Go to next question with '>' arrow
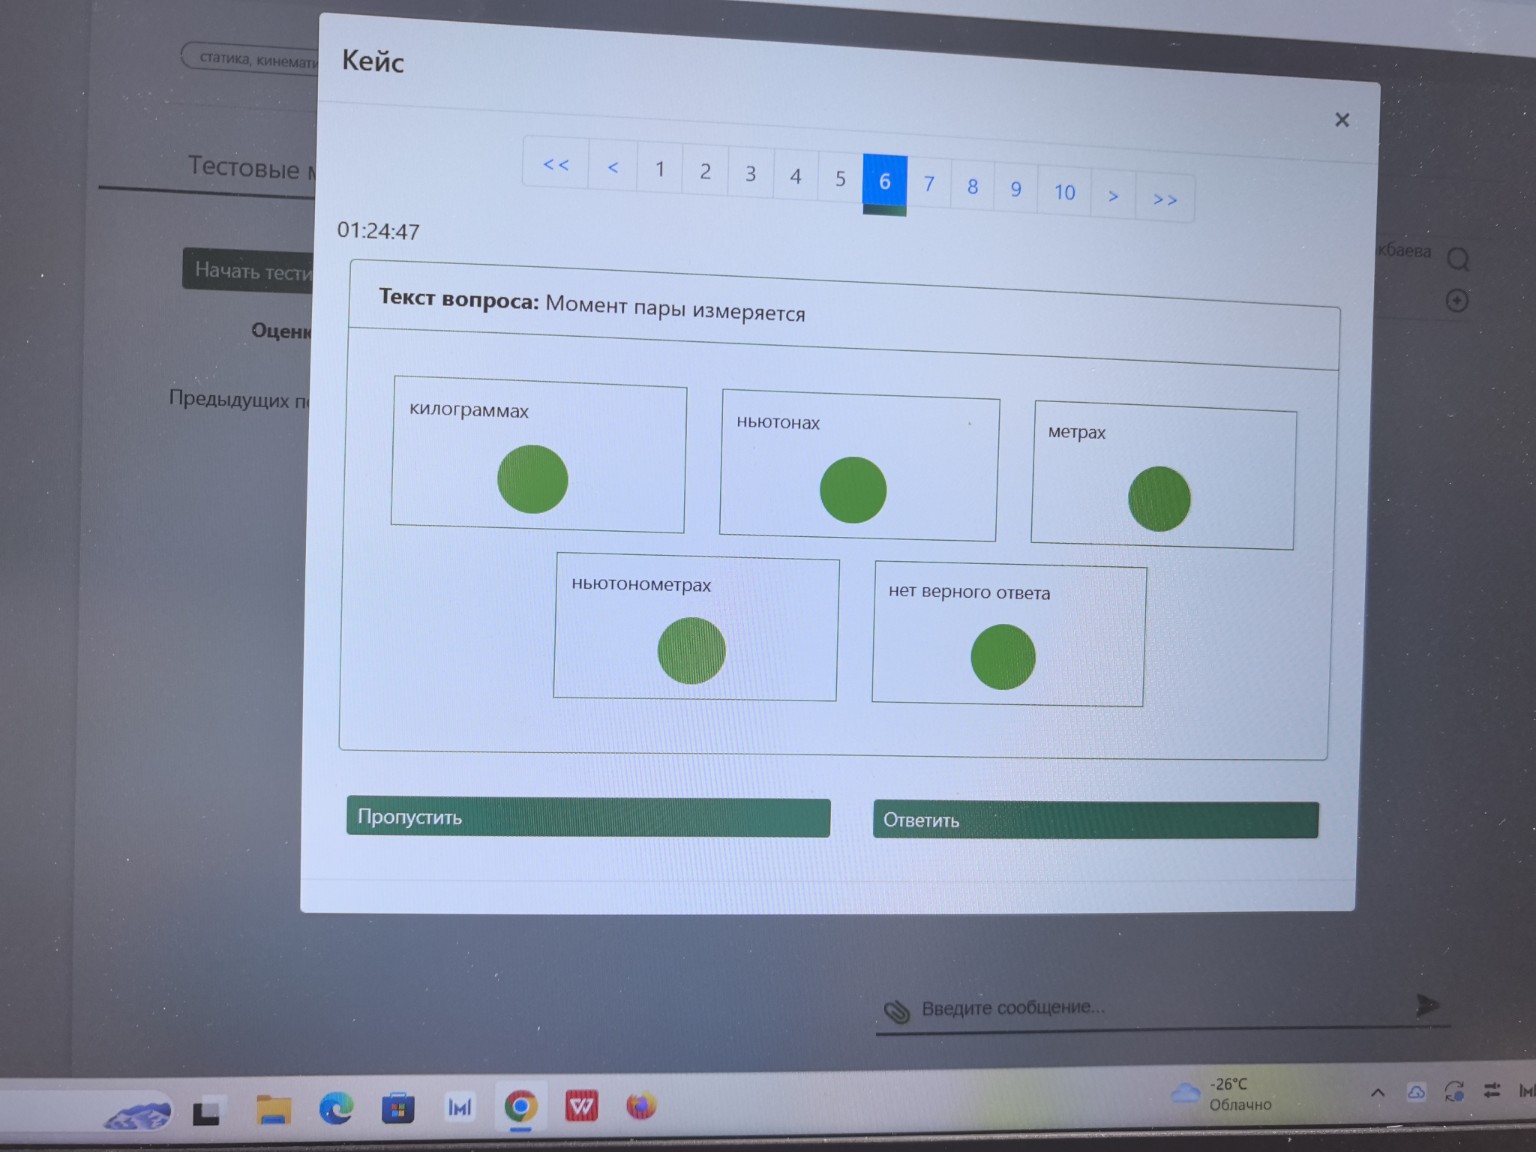This screenshot has height=1152, width=1536. click(1113, 196)
